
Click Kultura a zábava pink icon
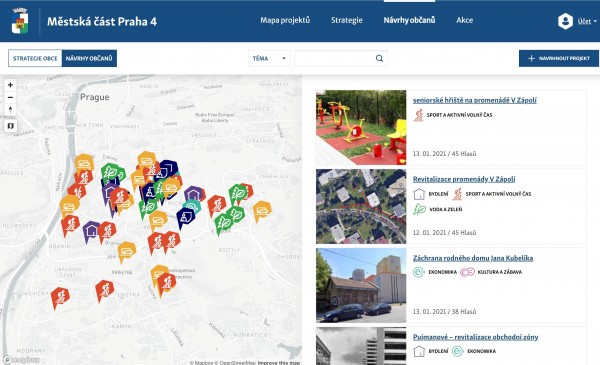pos(467,272)
